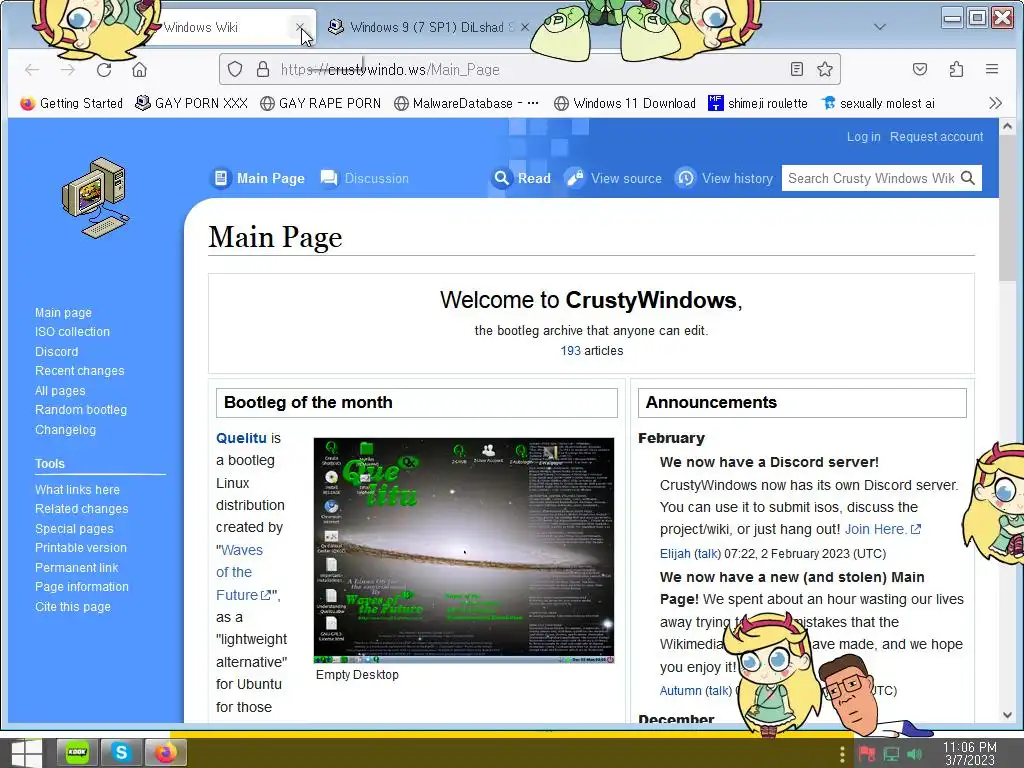Viewport: 1024px width, 768px height.
Task: Select the Main Page wiki tab
Action: click(x=259, y=178)
